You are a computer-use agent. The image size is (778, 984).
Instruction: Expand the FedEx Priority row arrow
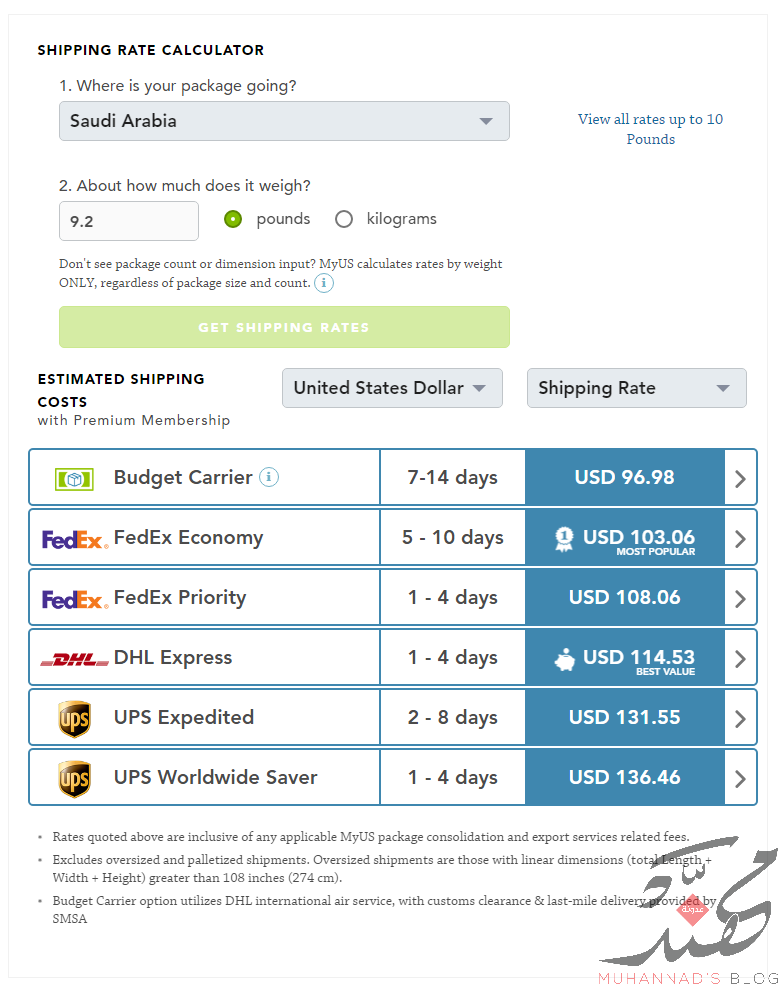740,599
